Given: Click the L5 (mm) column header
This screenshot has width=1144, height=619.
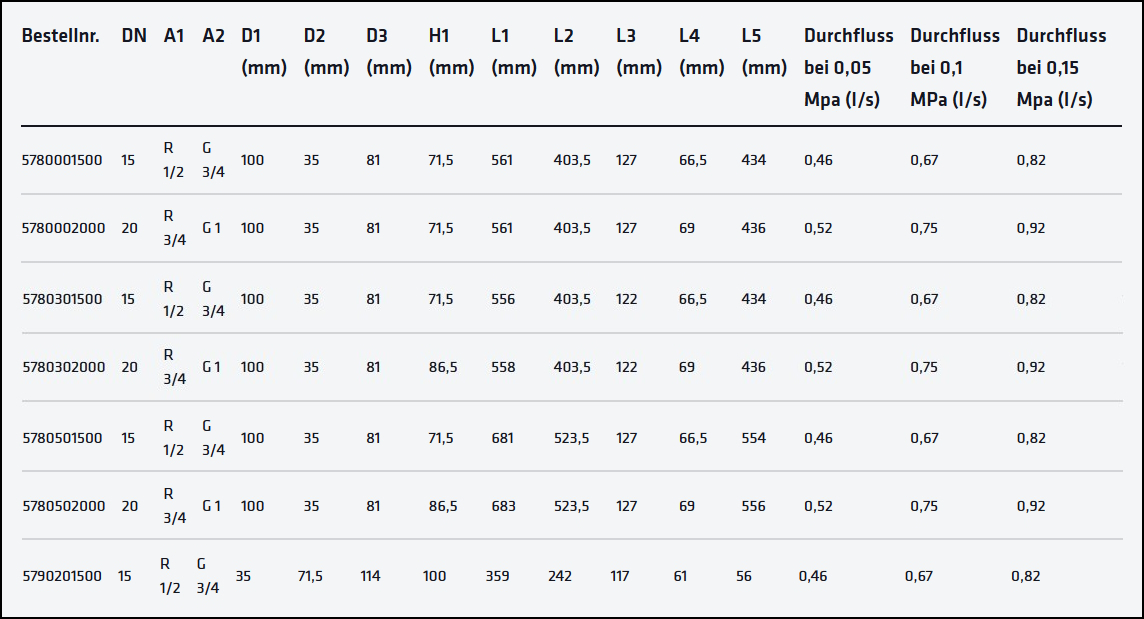Looking at the screenshot, I should 764,52.
